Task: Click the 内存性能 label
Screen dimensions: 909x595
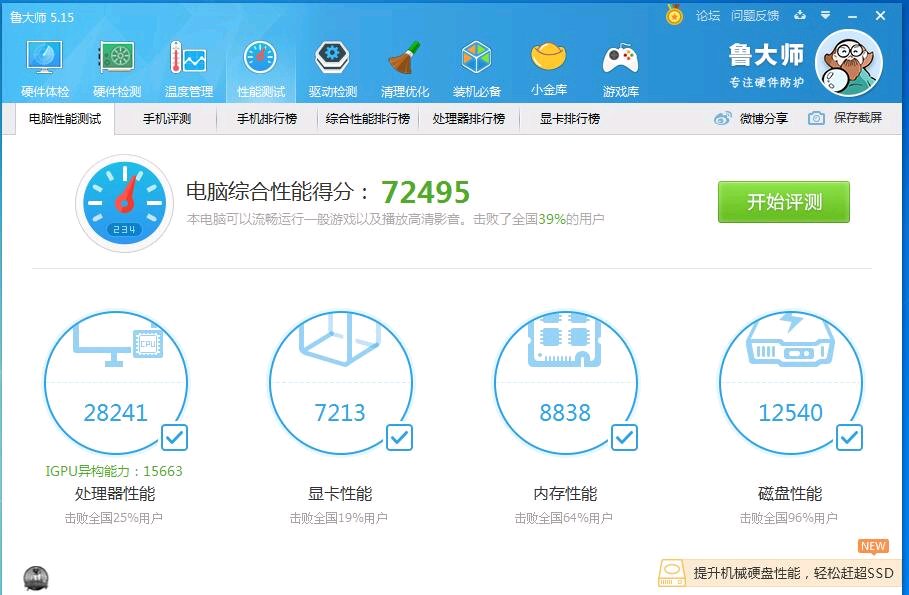Action: [565, 494]
